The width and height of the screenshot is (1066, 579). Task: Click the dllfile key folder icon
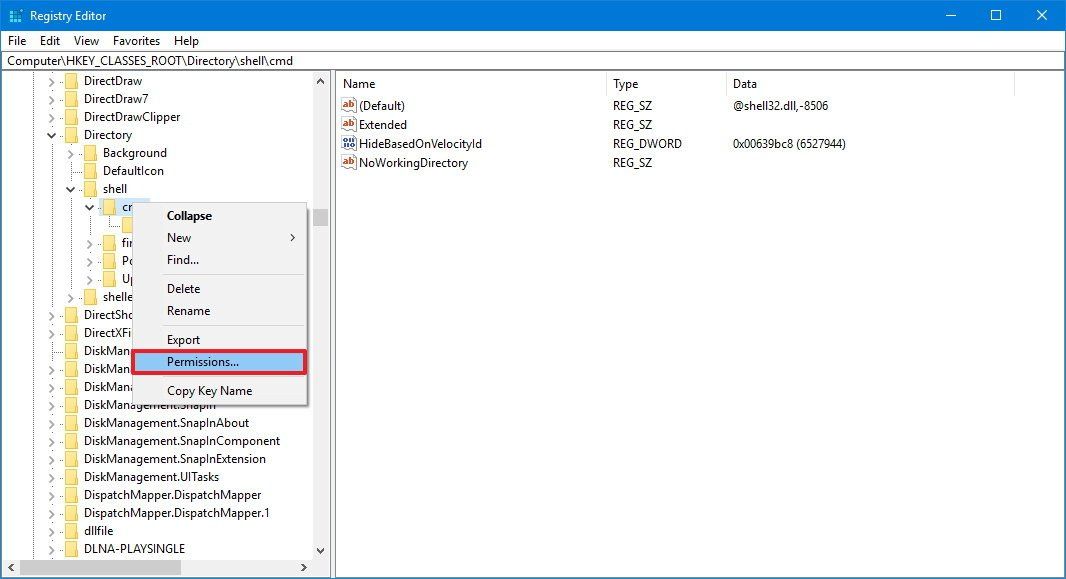(73, 530)
